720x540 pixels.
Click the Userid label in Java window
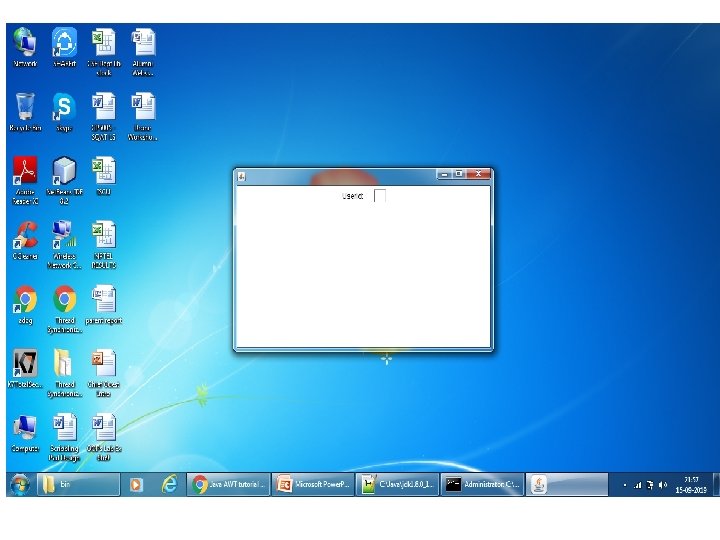click(x=352, y=196)
